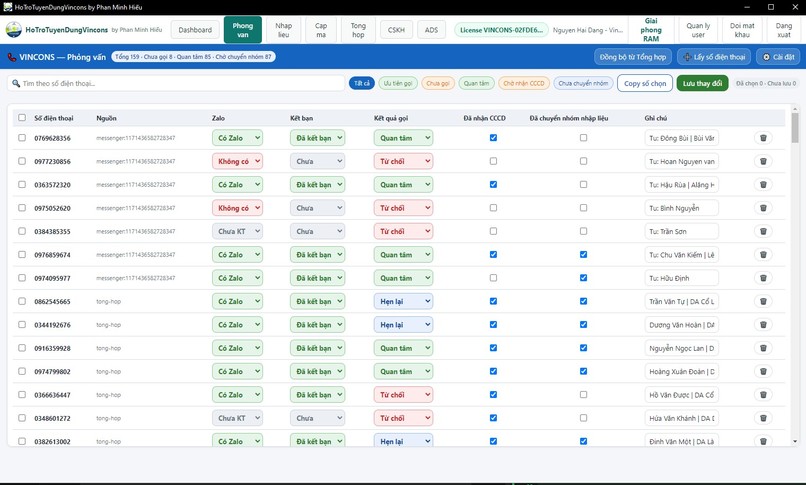
Task: Click Đồng bộ từ Tổng hợp button
Action: tap(632, 57)
